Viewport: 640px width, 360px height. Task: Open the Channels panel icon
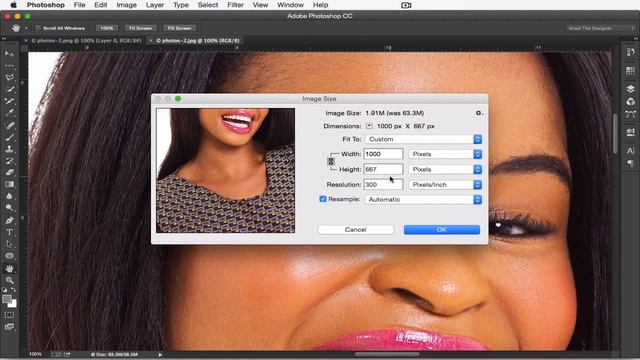coord(630,102)
